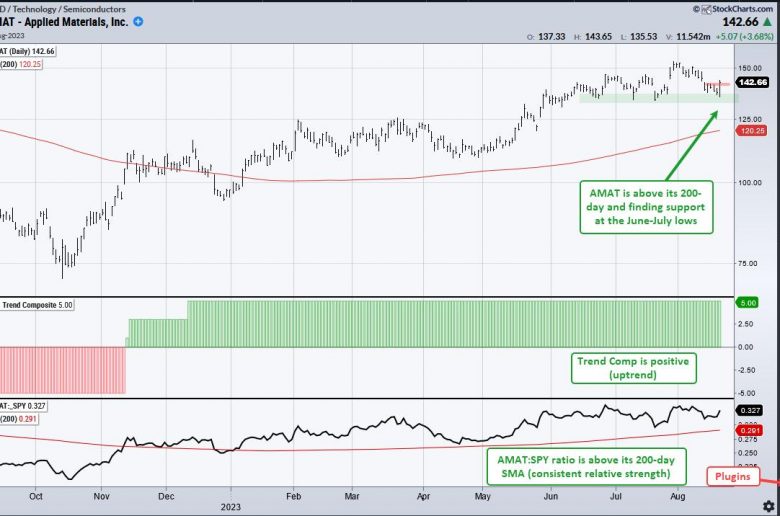This screenshot has width=780, height=516.
Task: Click the 2.50 Trend Composite axis label
Action: [745, 324]
